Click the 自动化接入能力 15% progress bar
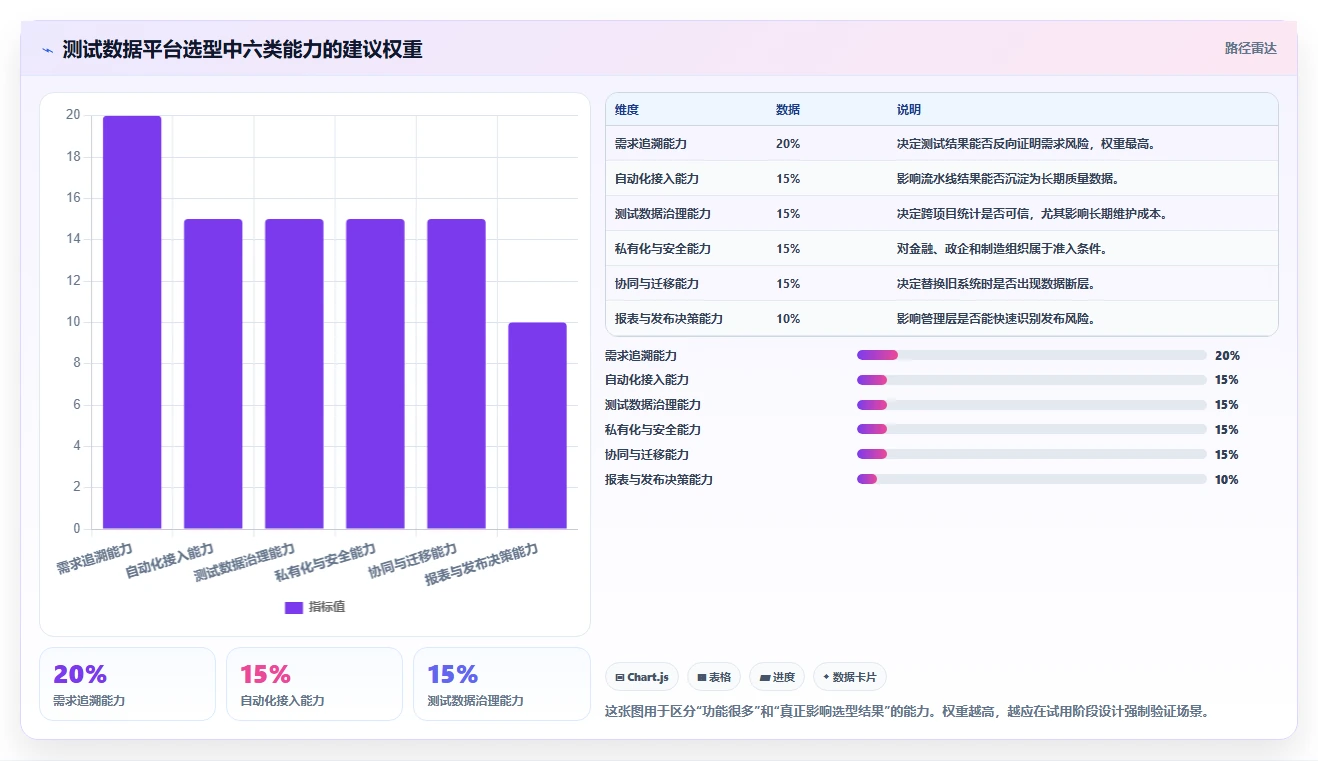This screenshot has height=761, width=1318. (1032, 380)
